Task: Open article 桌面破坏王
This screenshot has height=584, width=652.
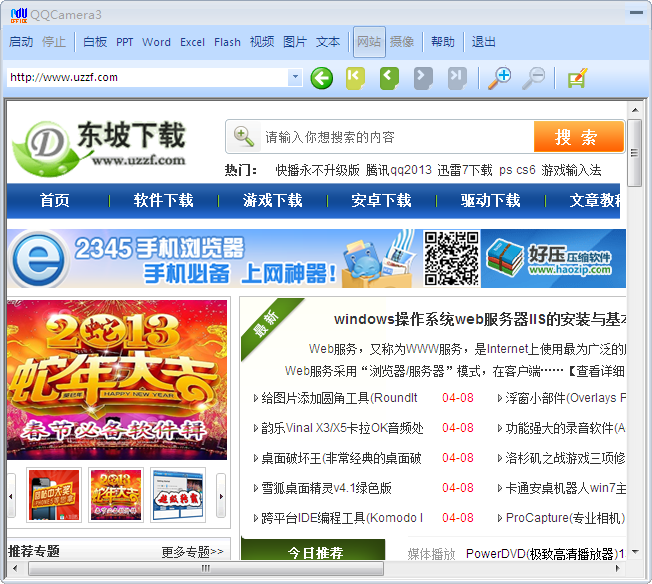Action: tap(341, 458)
